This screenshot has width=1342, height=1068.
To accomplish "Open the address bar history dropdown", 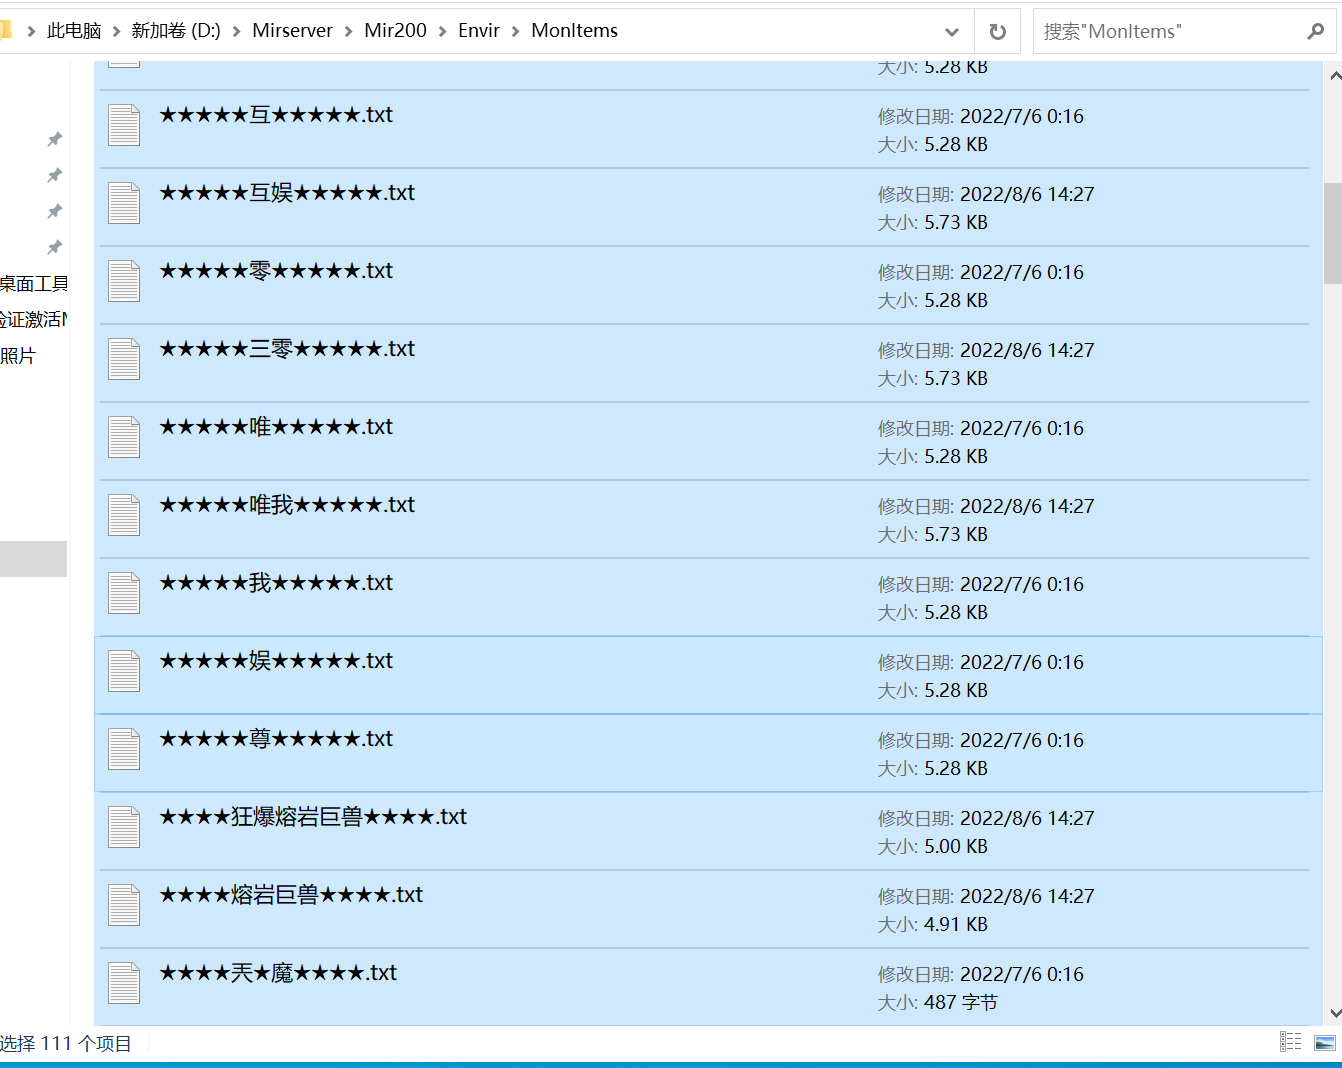I will click(952, 32).
